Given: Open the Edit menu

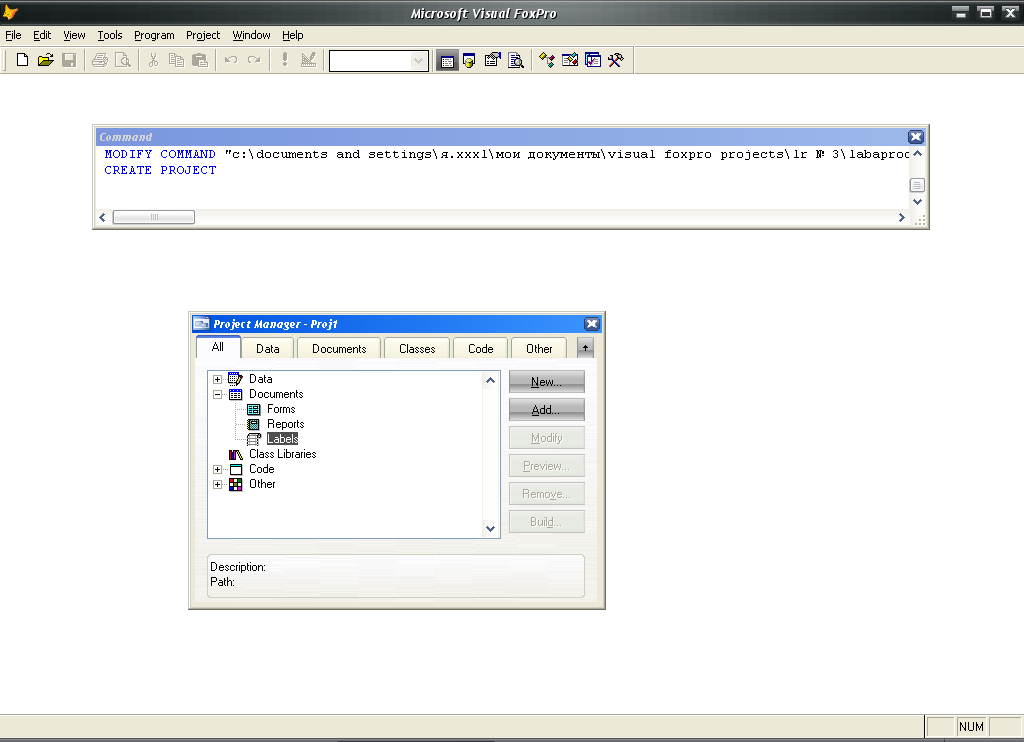Looking at the screenshot, I should pyautogui.click(x=42, y=35).
